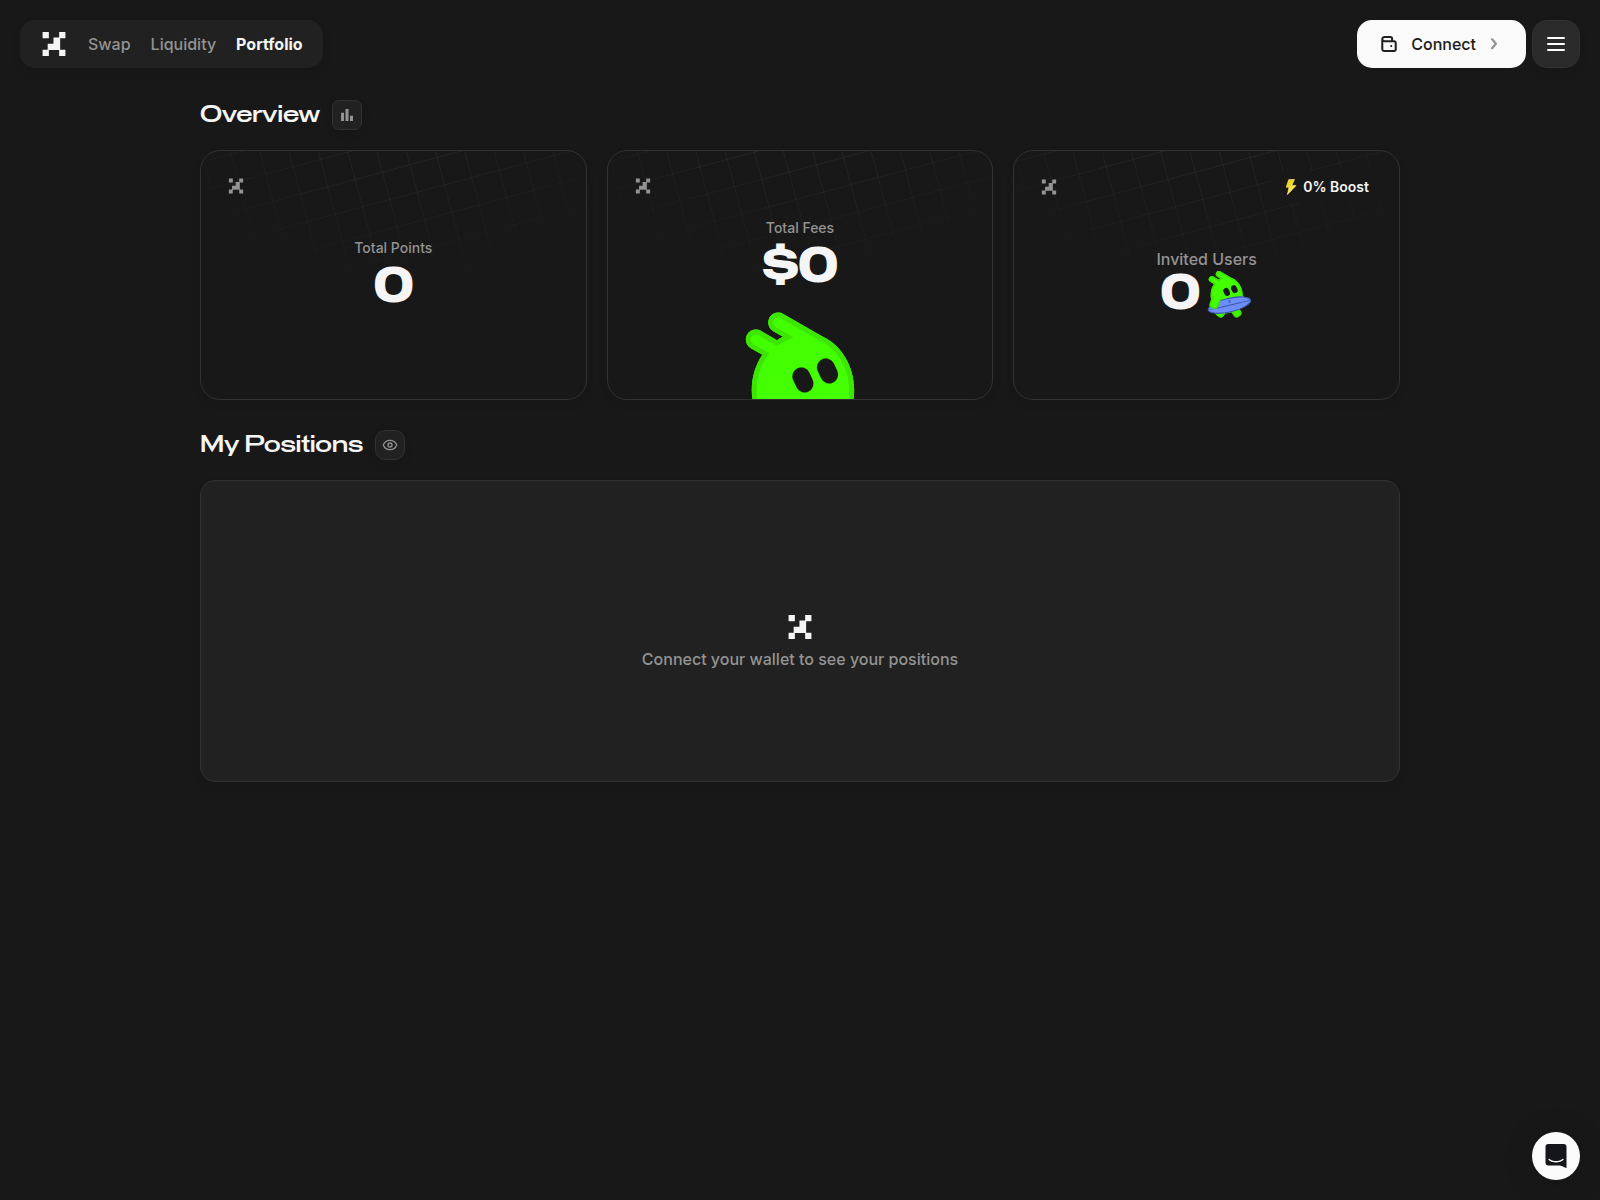Click the lightning bolt 0% Boost badge
This screenshot has width=1600, height=1200.
point(1327,187)
